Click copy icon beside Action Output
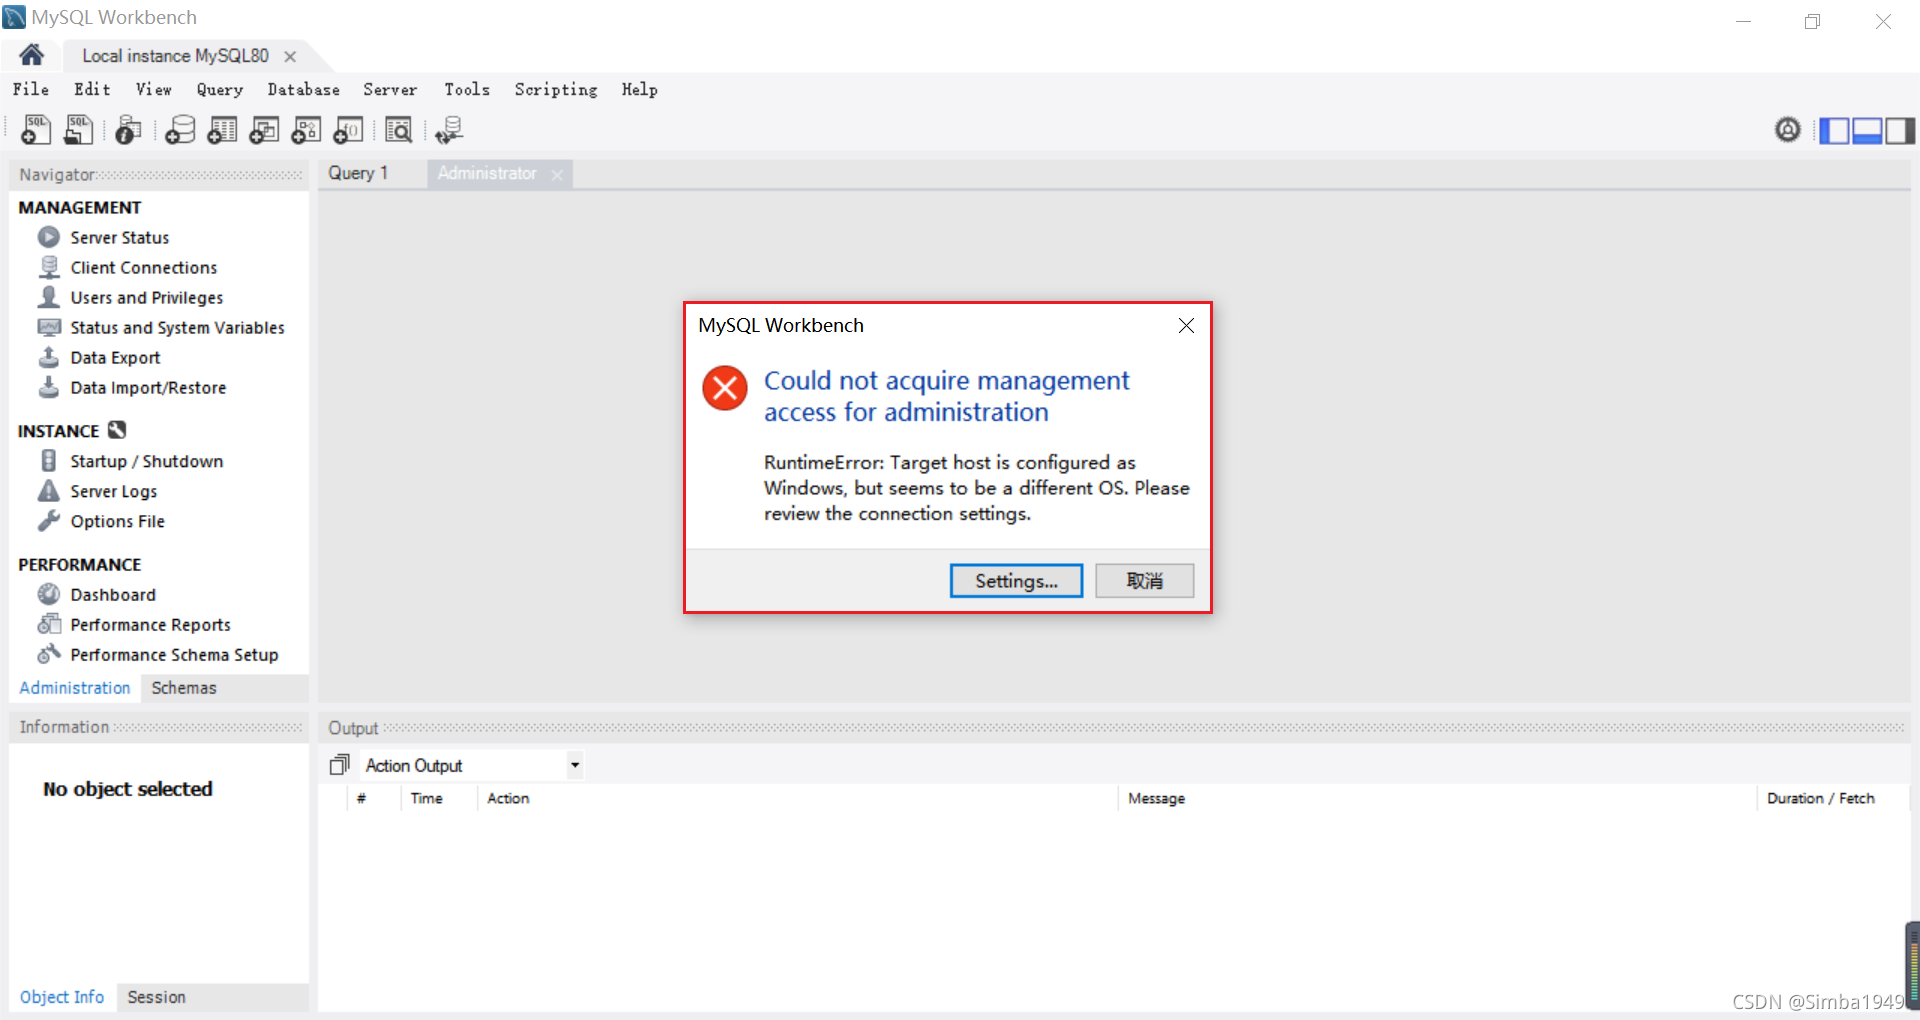 click(x=340, y=765)
